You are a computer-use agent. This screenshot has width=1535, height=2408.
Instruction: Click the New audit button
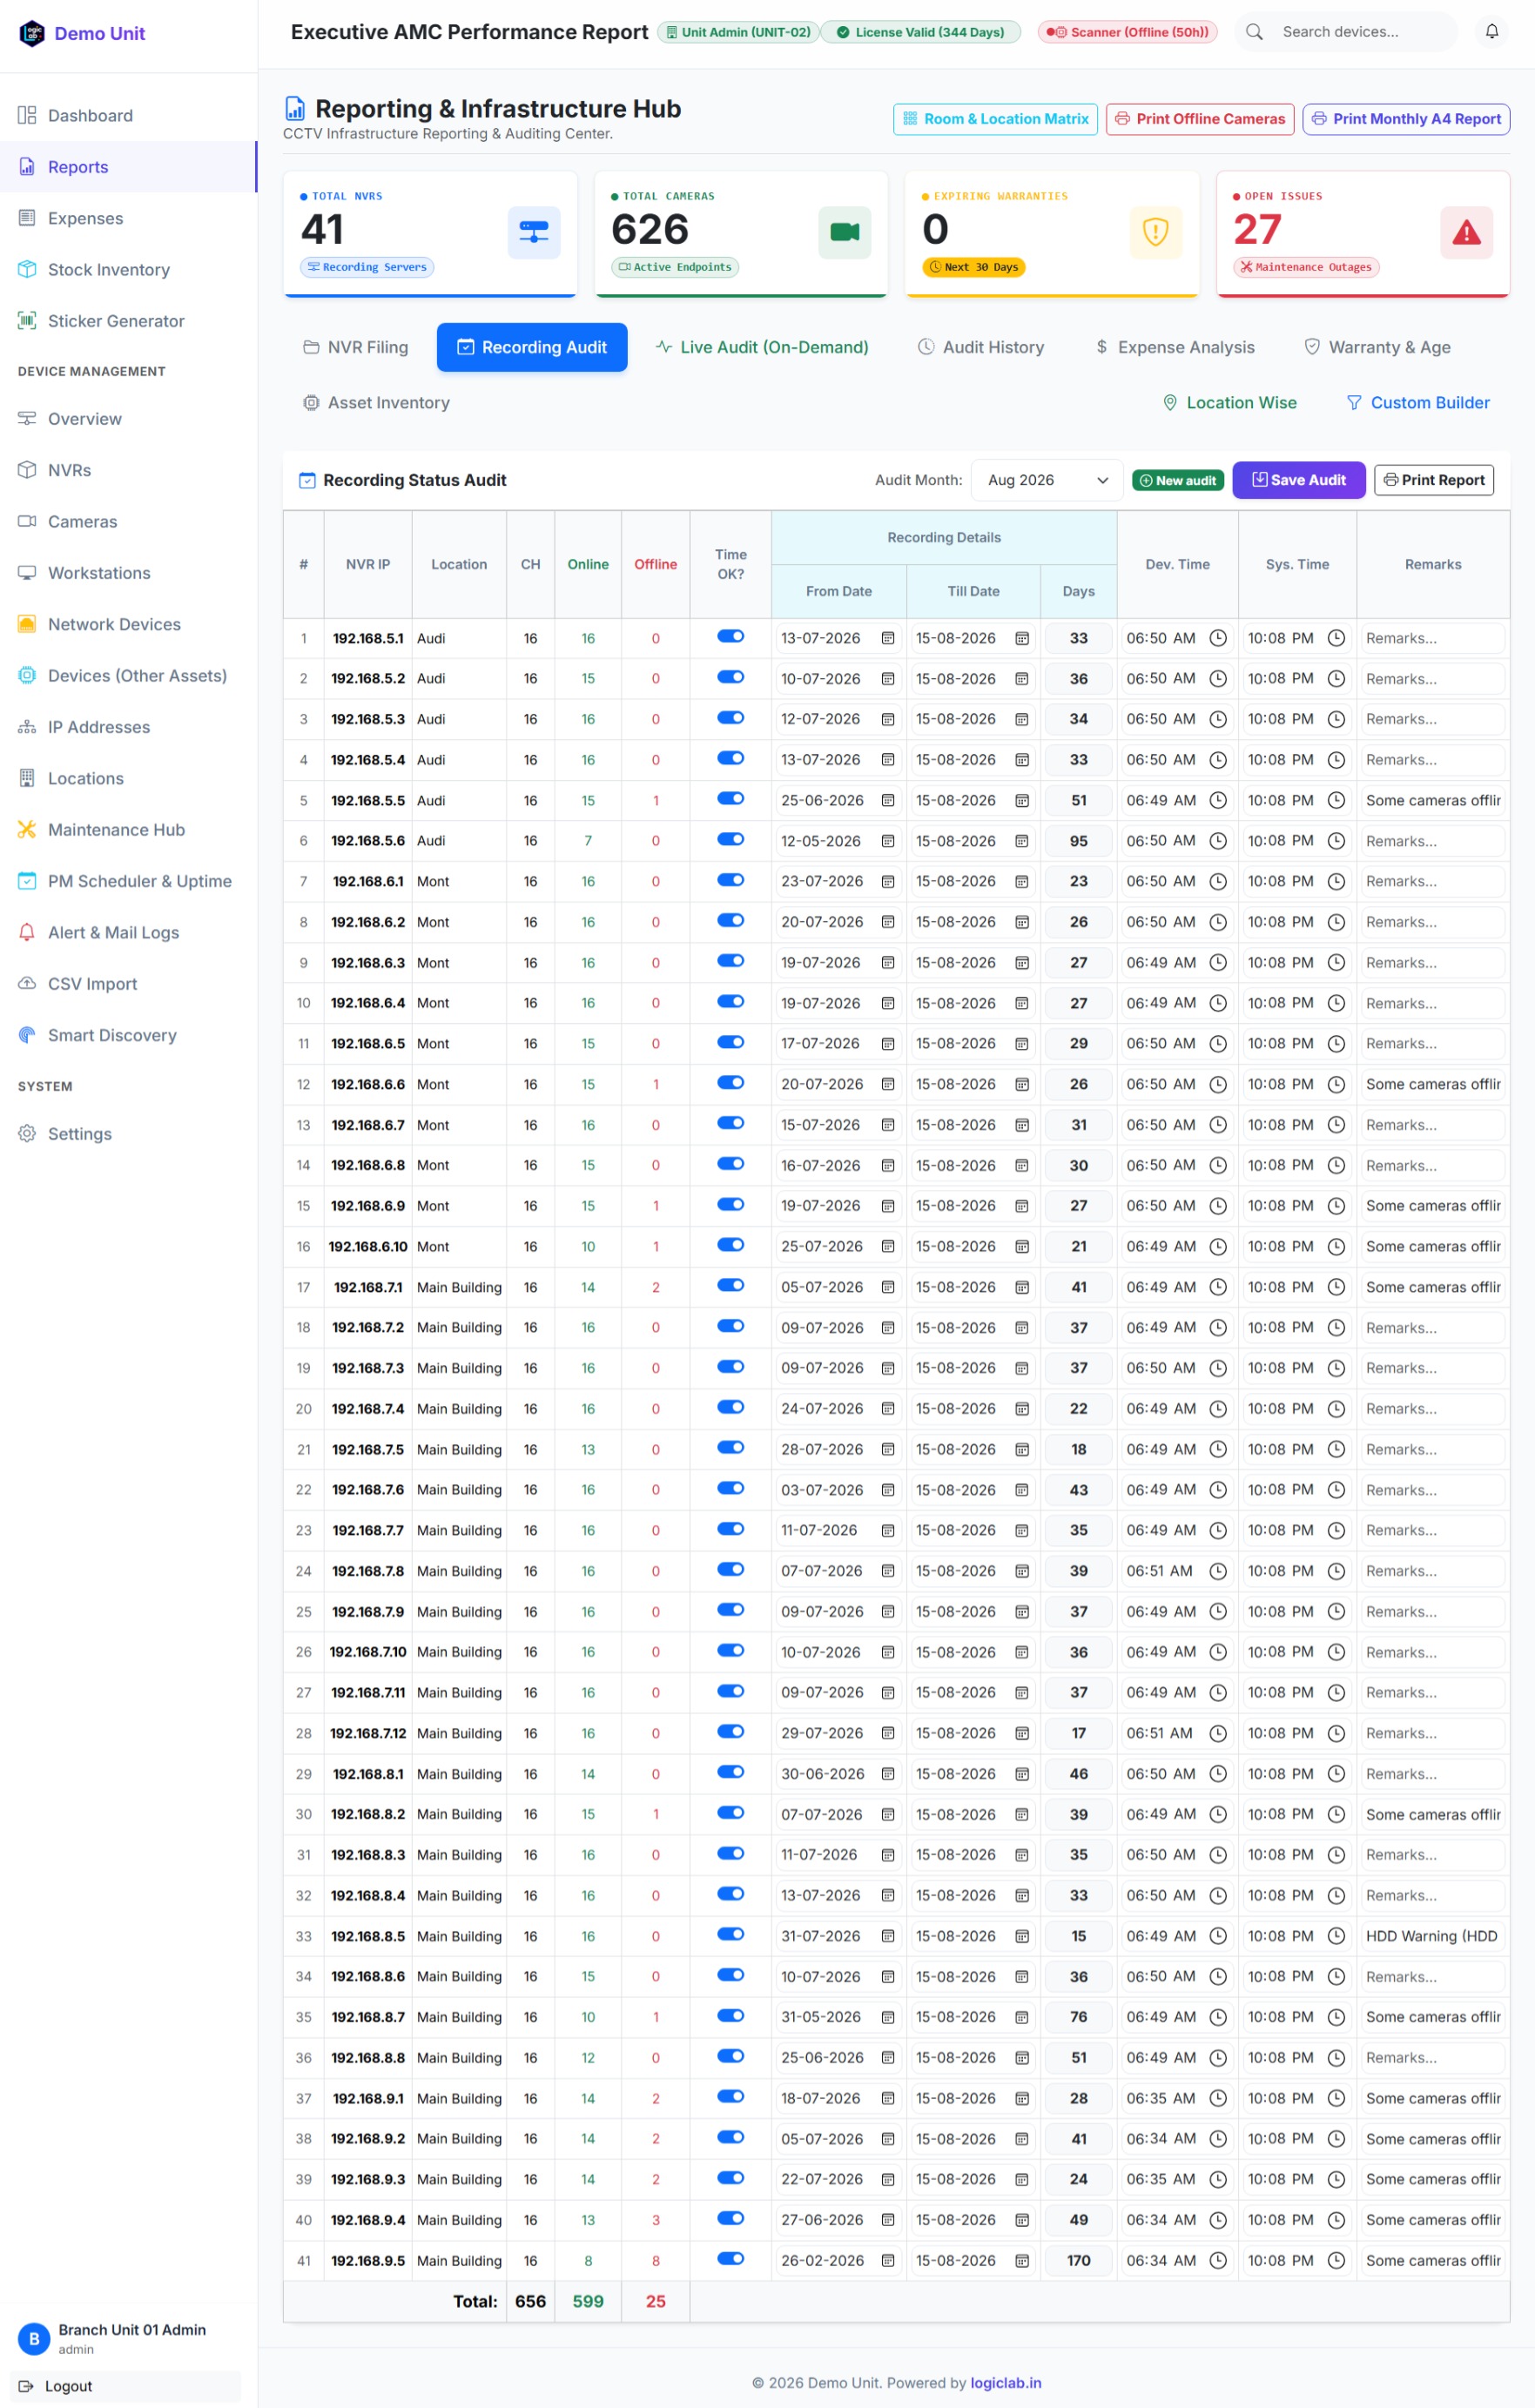pyautogui.click(x=1178, y=481)
